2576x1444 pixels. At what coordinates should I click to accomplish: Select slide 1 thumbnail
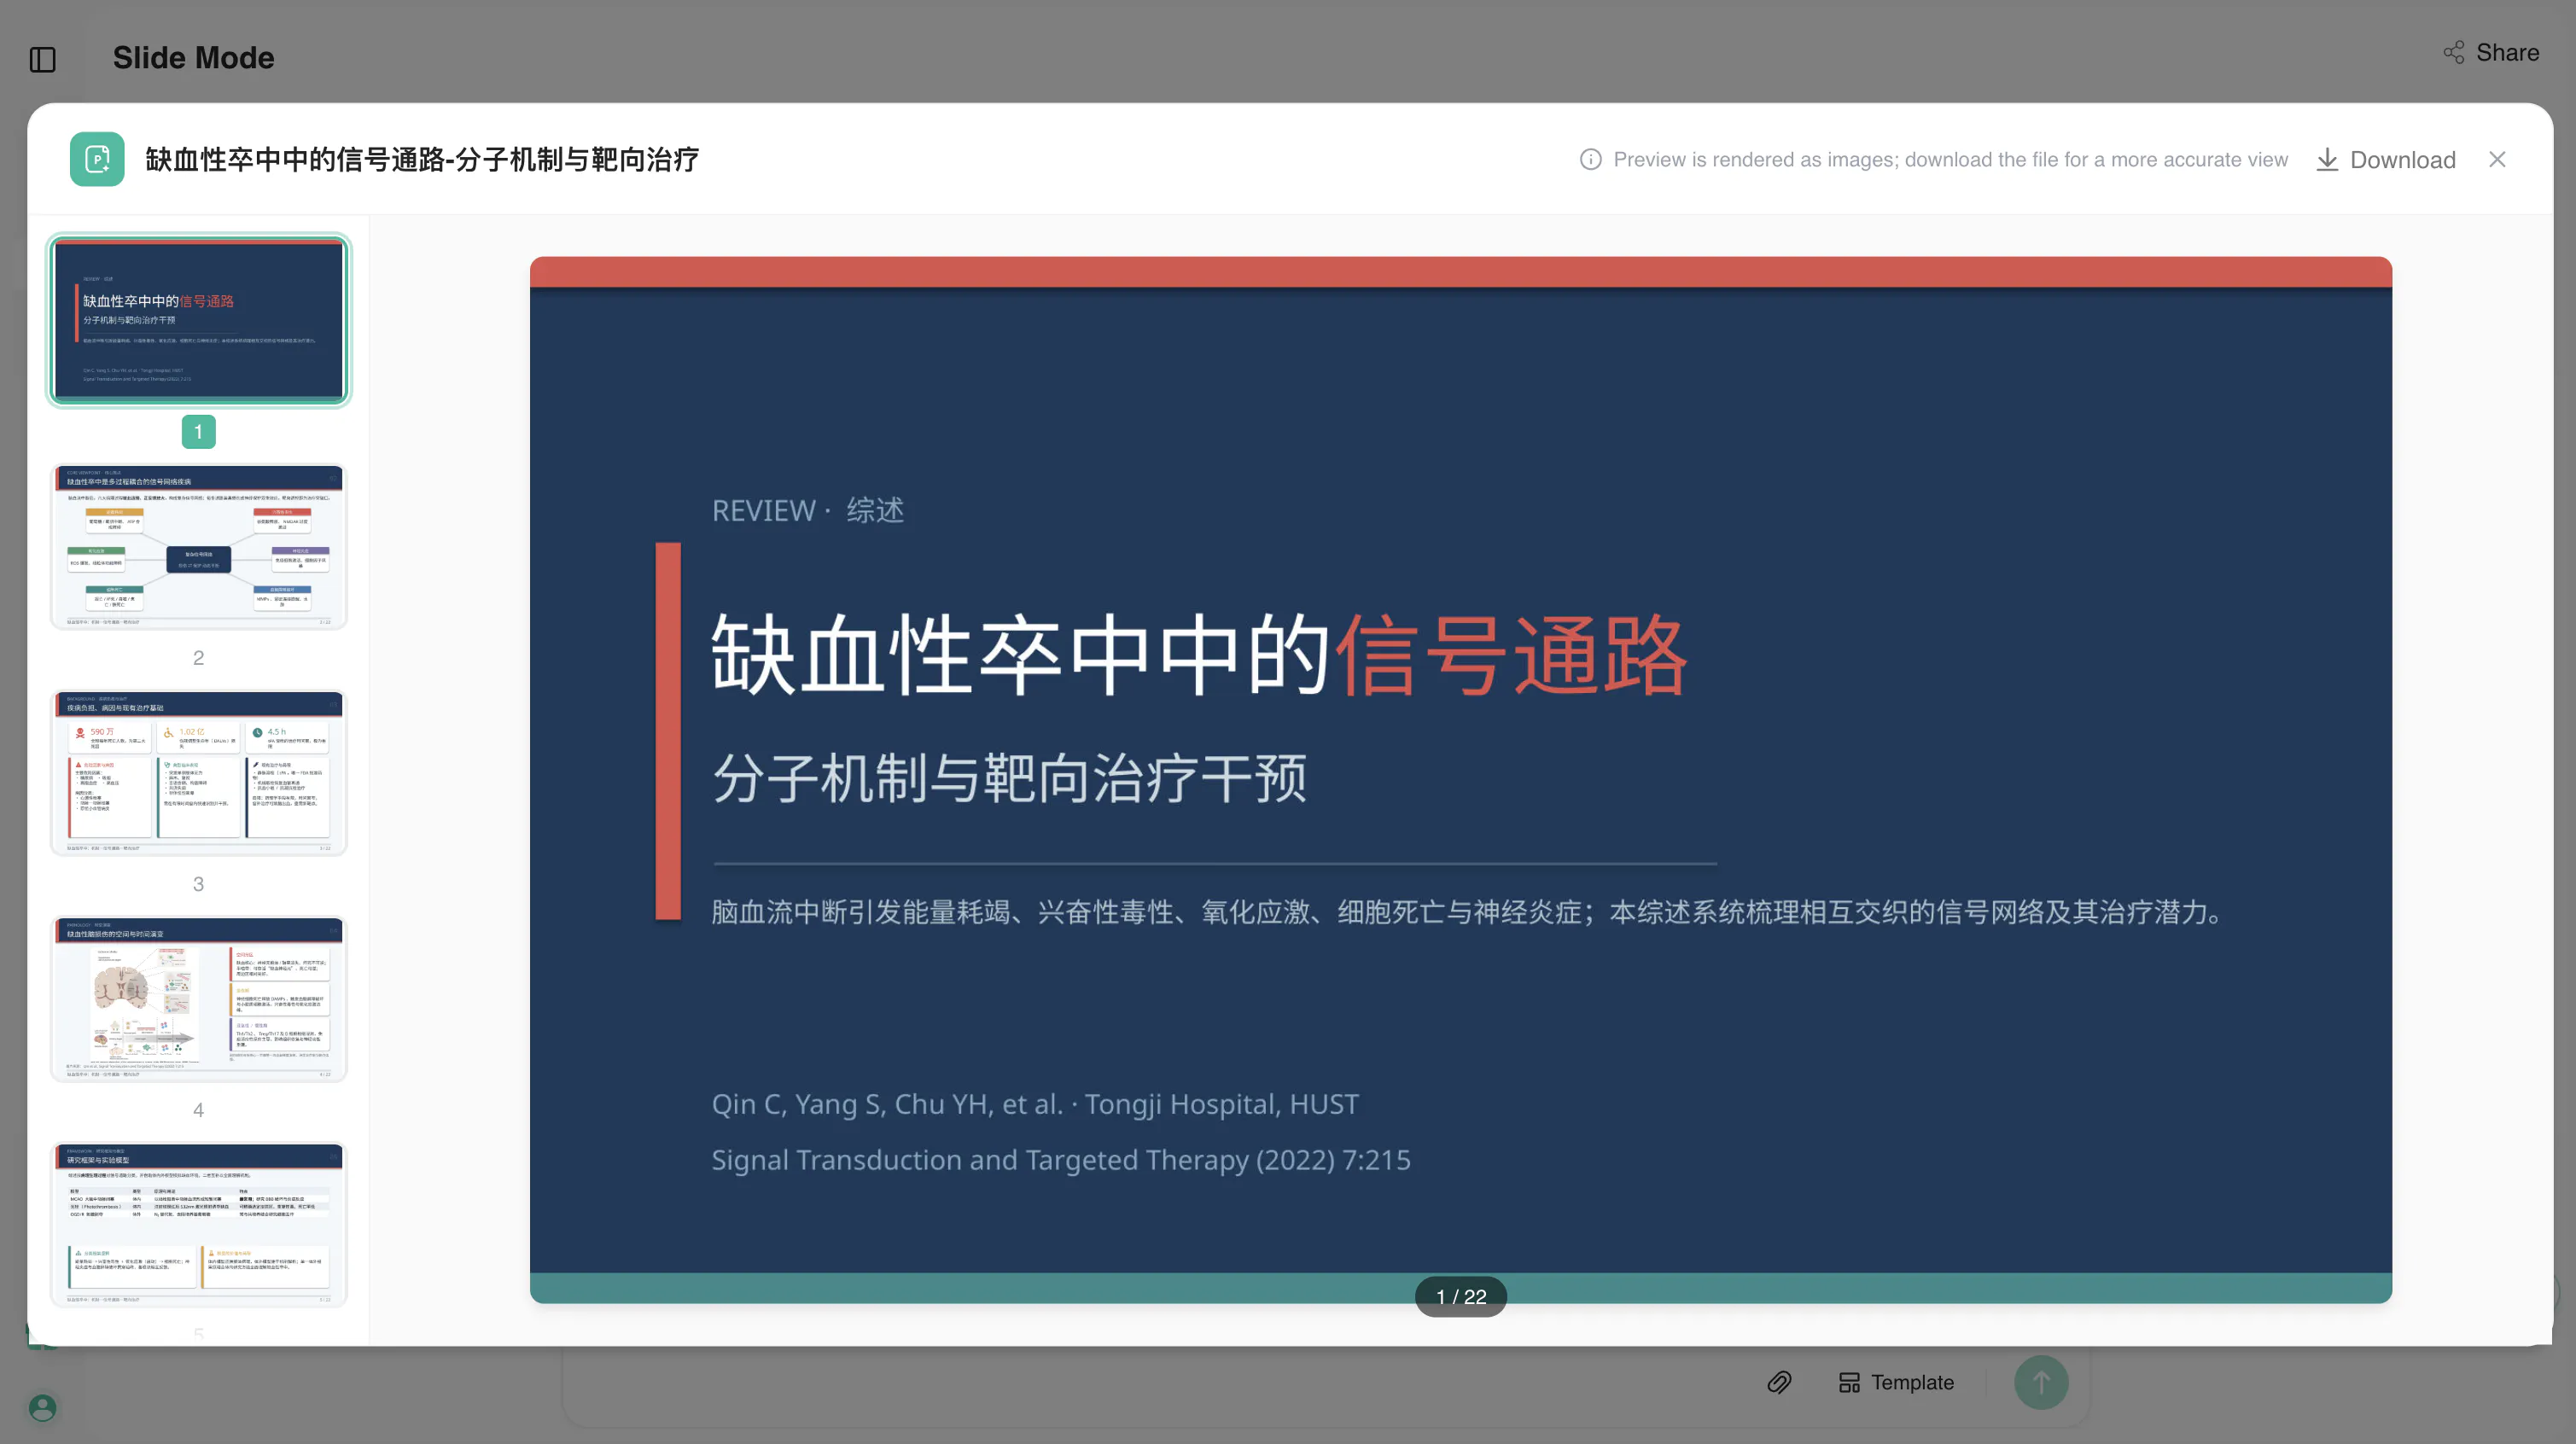(199, 320)
